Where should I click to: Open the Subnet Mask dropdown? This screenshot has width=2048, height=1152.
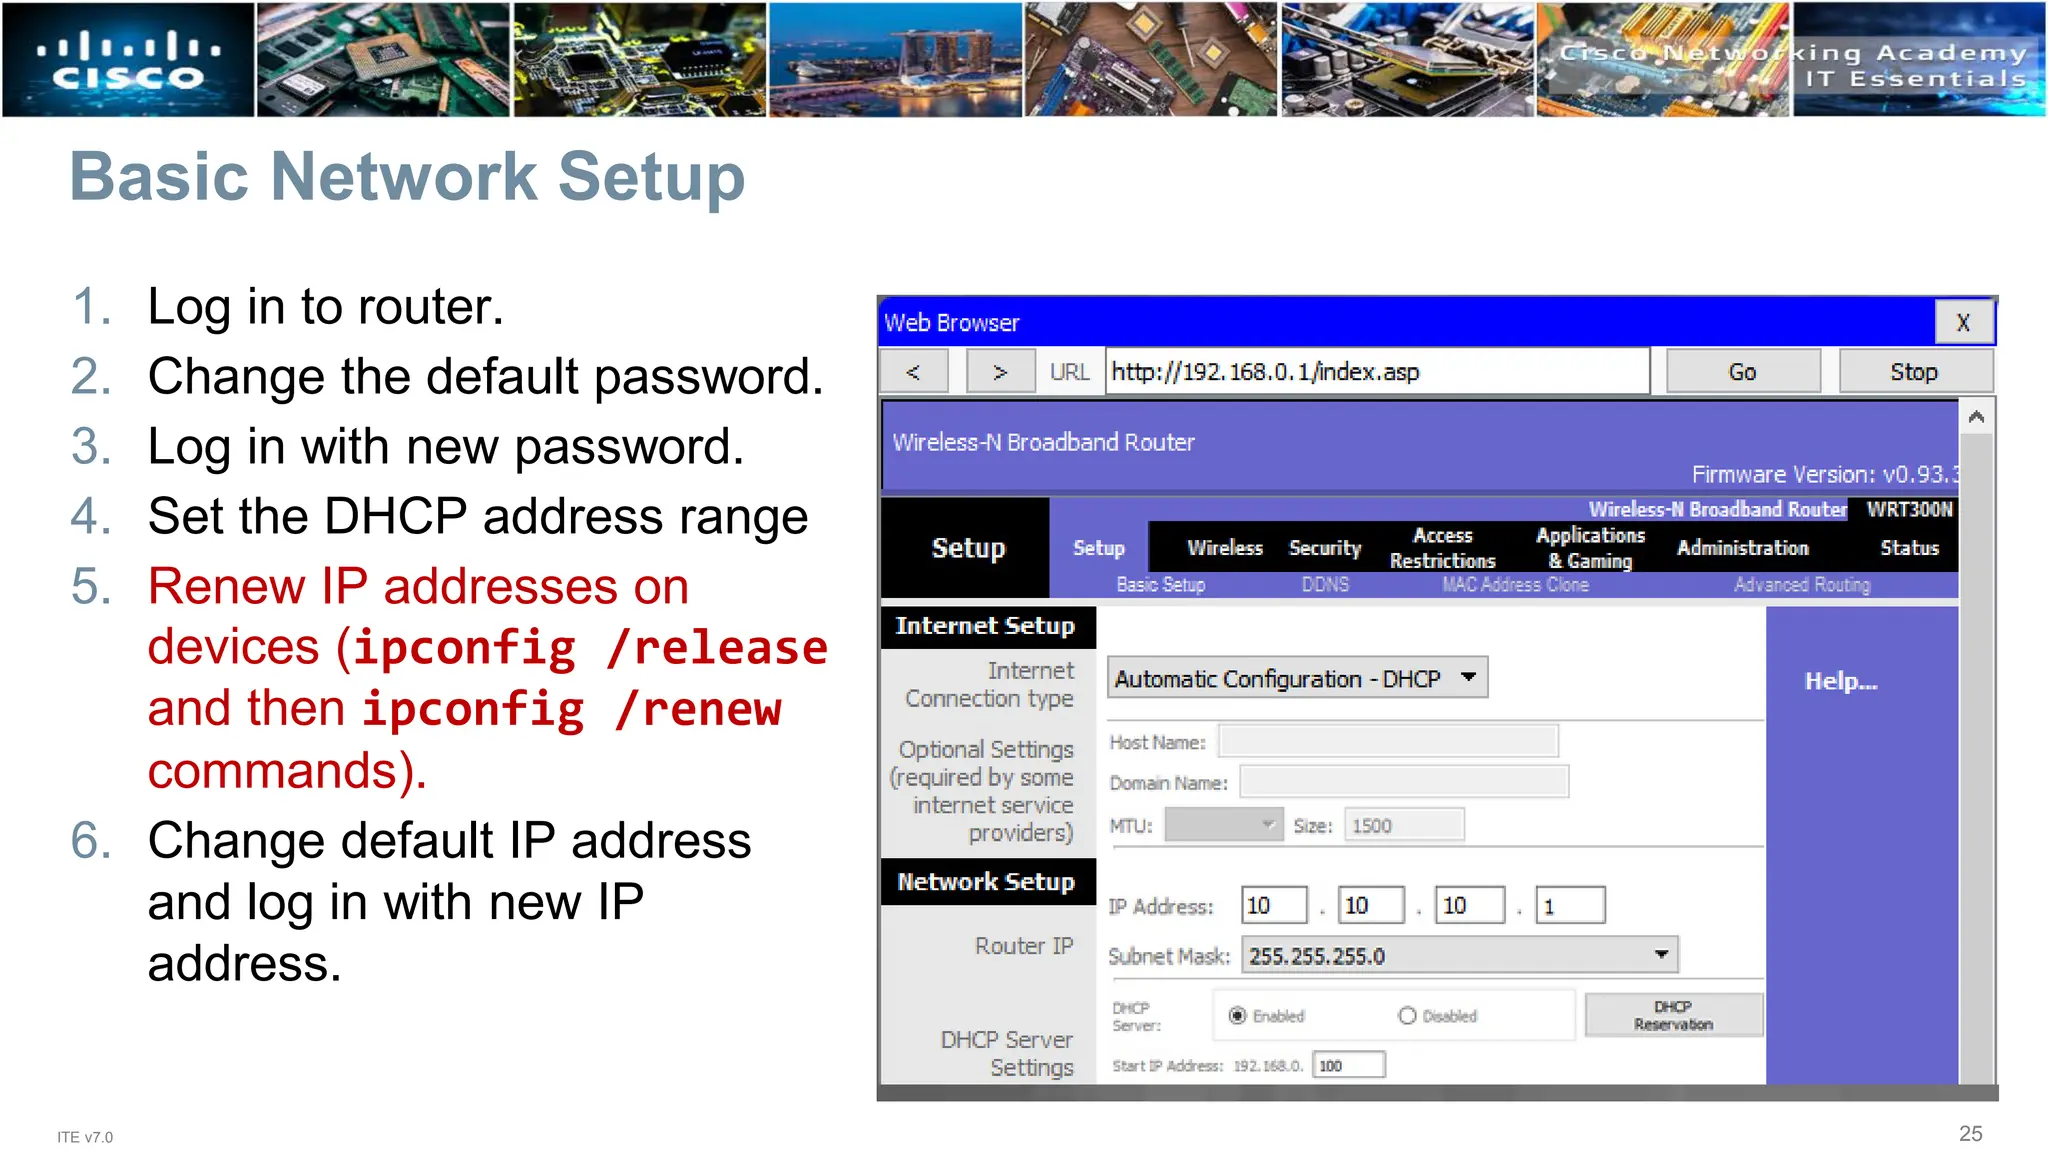click(1460, 955)
